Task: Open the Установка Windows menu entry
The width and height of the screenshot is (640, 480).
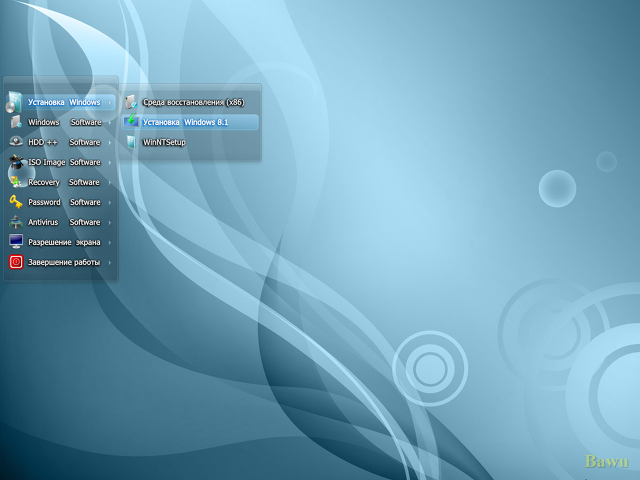Action: tap(60, 102)
